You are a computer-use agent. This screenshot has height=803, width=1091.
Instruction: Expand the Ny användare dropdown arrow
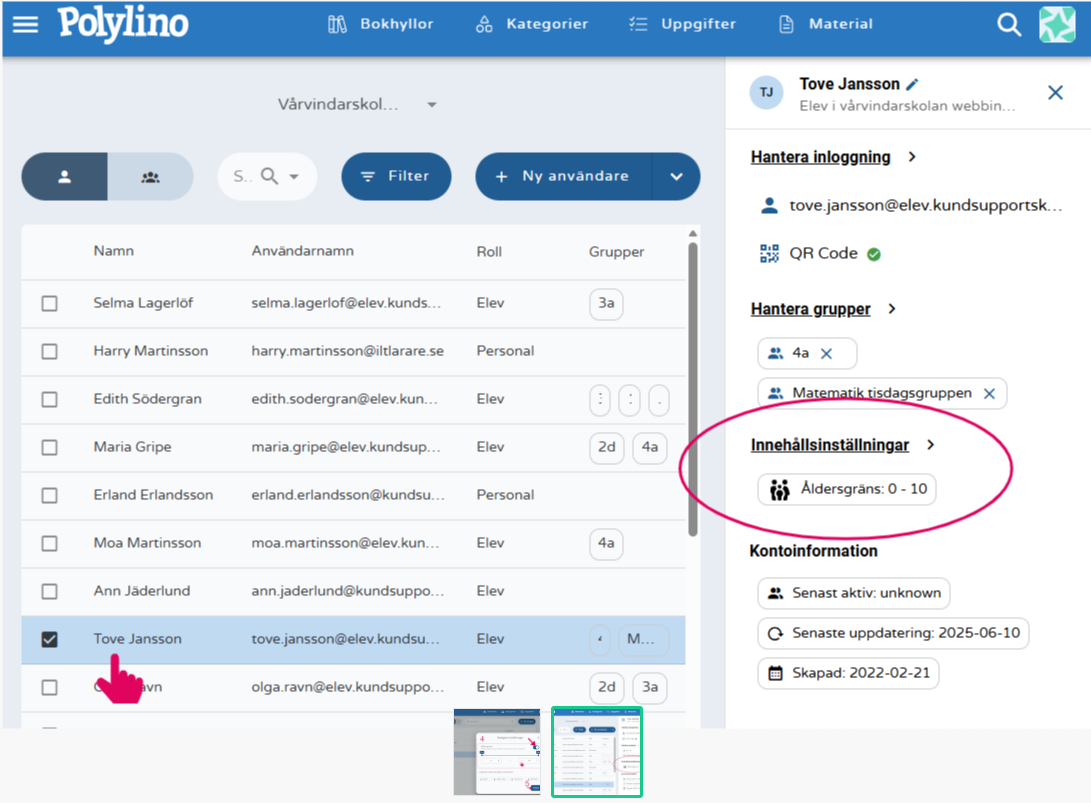coord(676,177)
